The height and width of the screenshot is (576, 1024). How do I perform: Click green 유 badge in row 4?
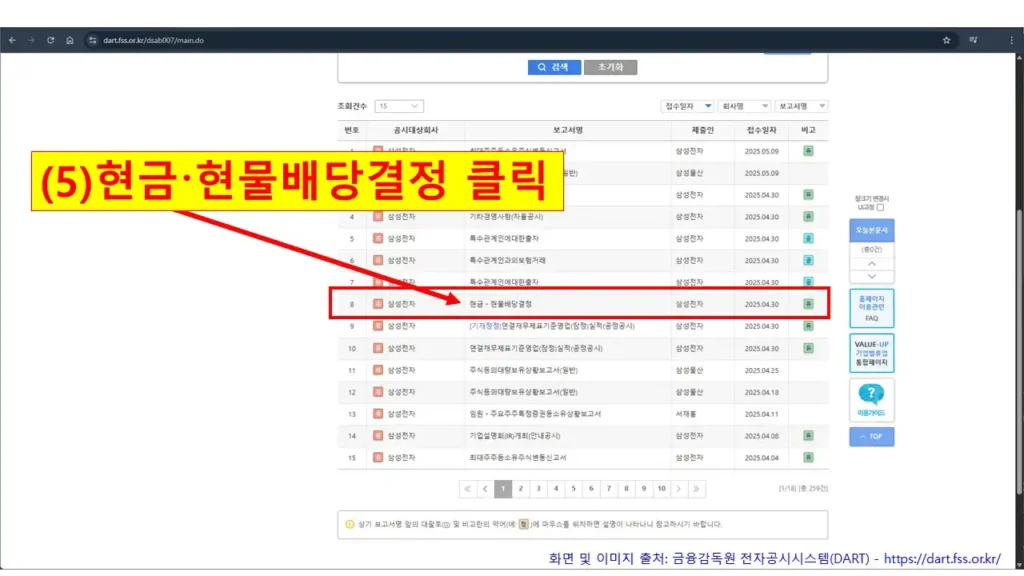tap(808, 216)
